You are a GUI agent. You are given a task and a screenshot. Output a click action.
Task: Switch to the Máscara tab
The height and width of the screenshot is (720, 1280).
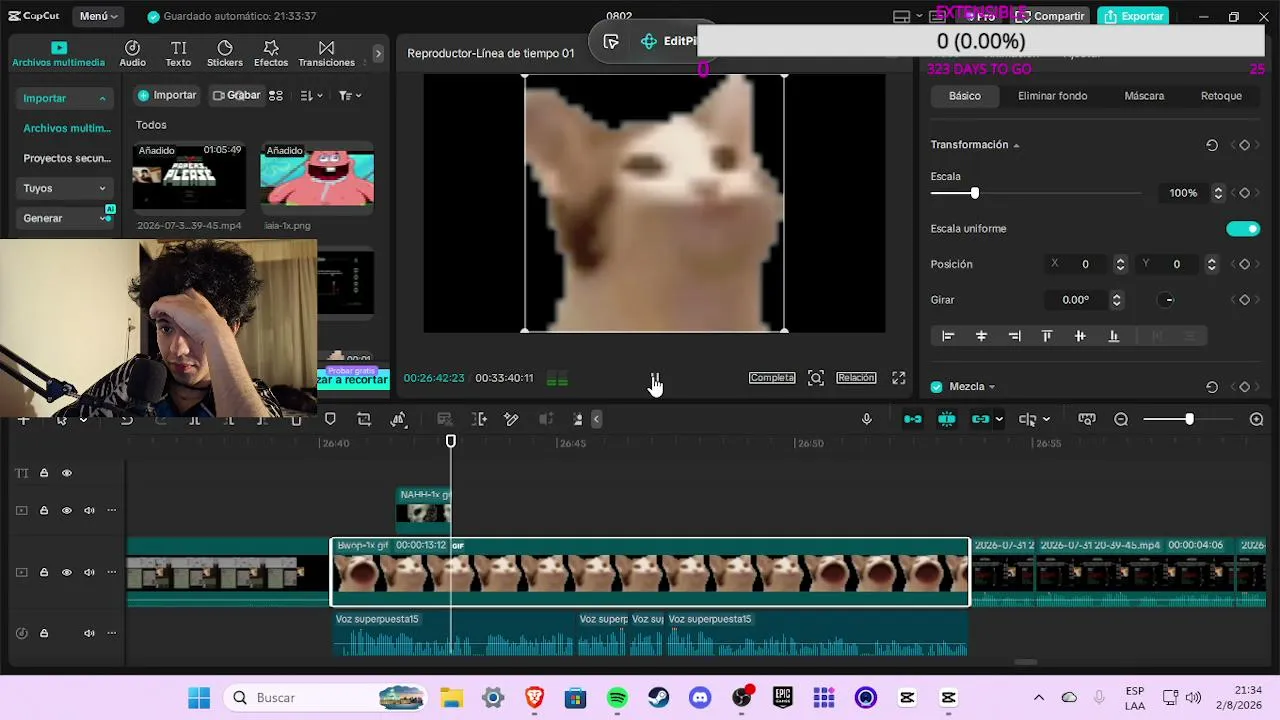click(1144, 96)
